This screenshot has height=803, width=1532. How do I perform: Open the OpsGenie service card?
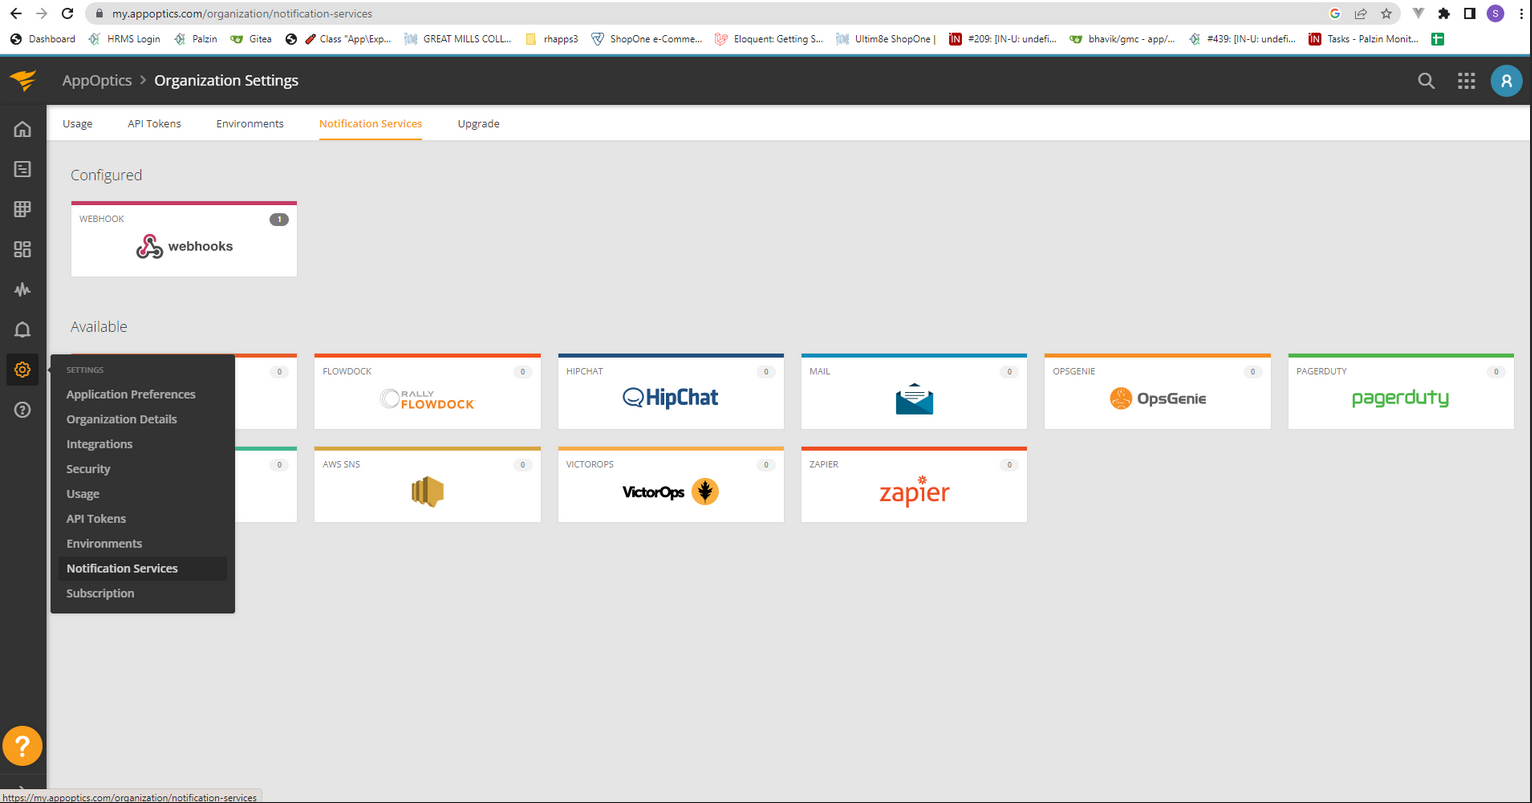(x=1157, y=392)
